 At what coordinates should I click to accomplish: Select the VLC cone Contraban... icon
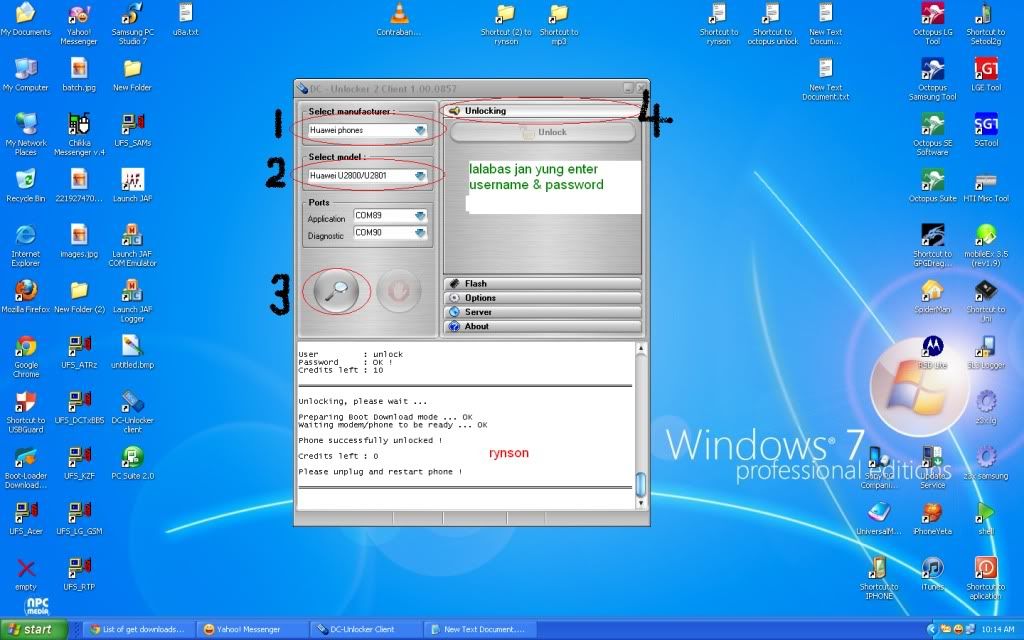pyautogui.click(x=399, y=20)
